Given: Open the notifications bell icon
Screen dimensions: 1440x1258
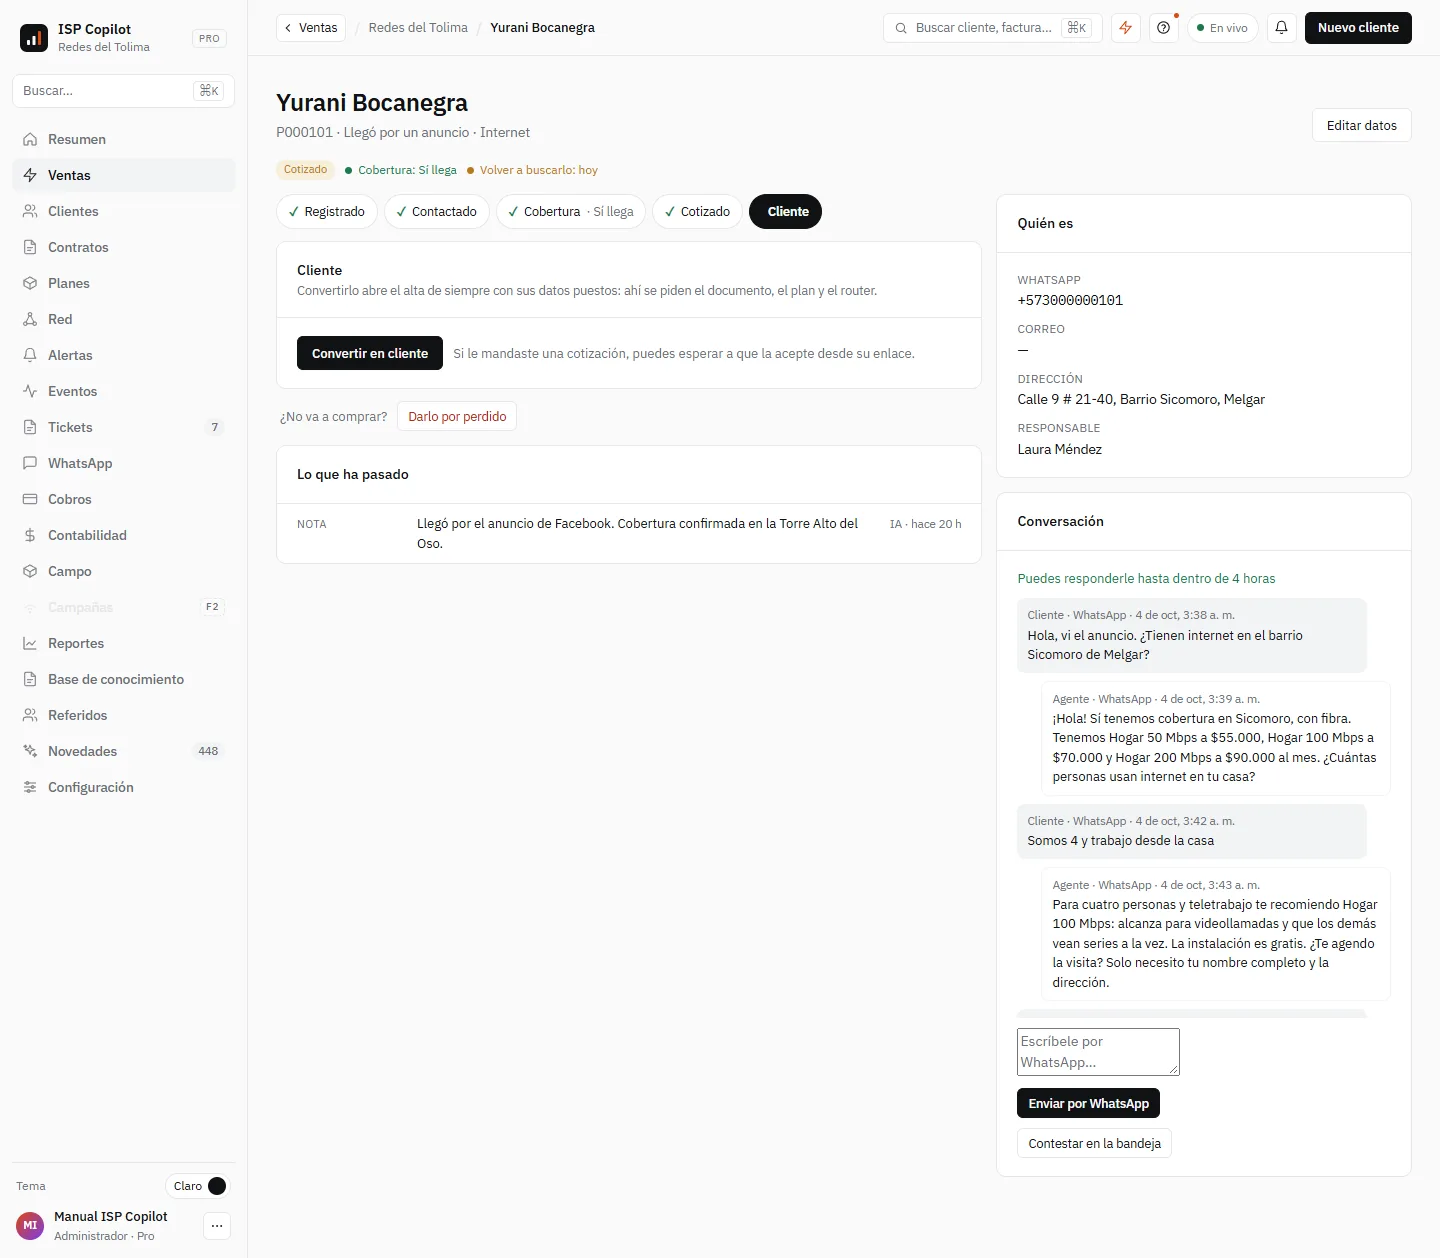Looking at the screenshot, I should pos(1281,28).
